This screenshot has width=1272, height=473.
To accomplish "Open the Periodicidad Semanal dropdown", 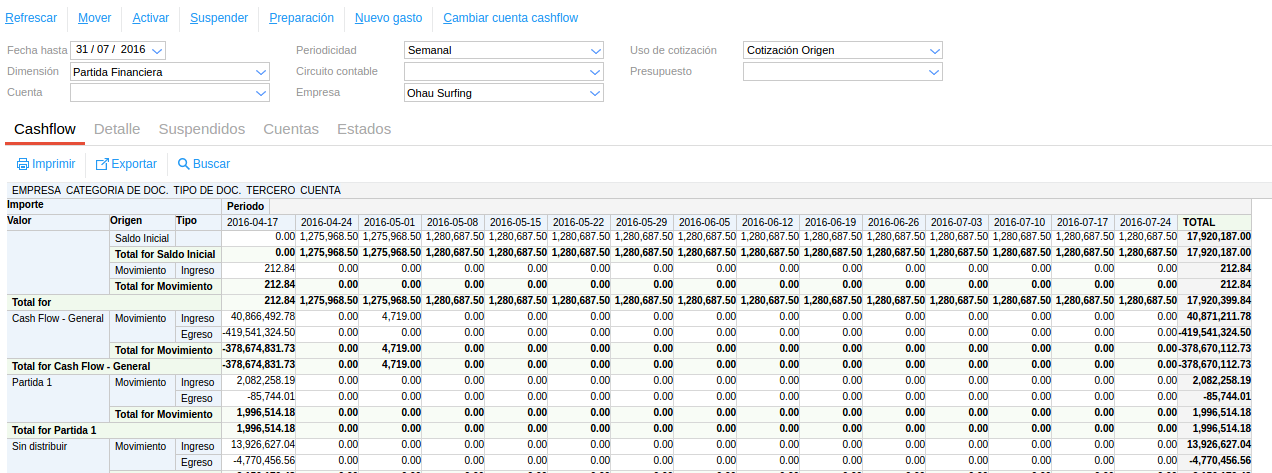I will point(596,50).
